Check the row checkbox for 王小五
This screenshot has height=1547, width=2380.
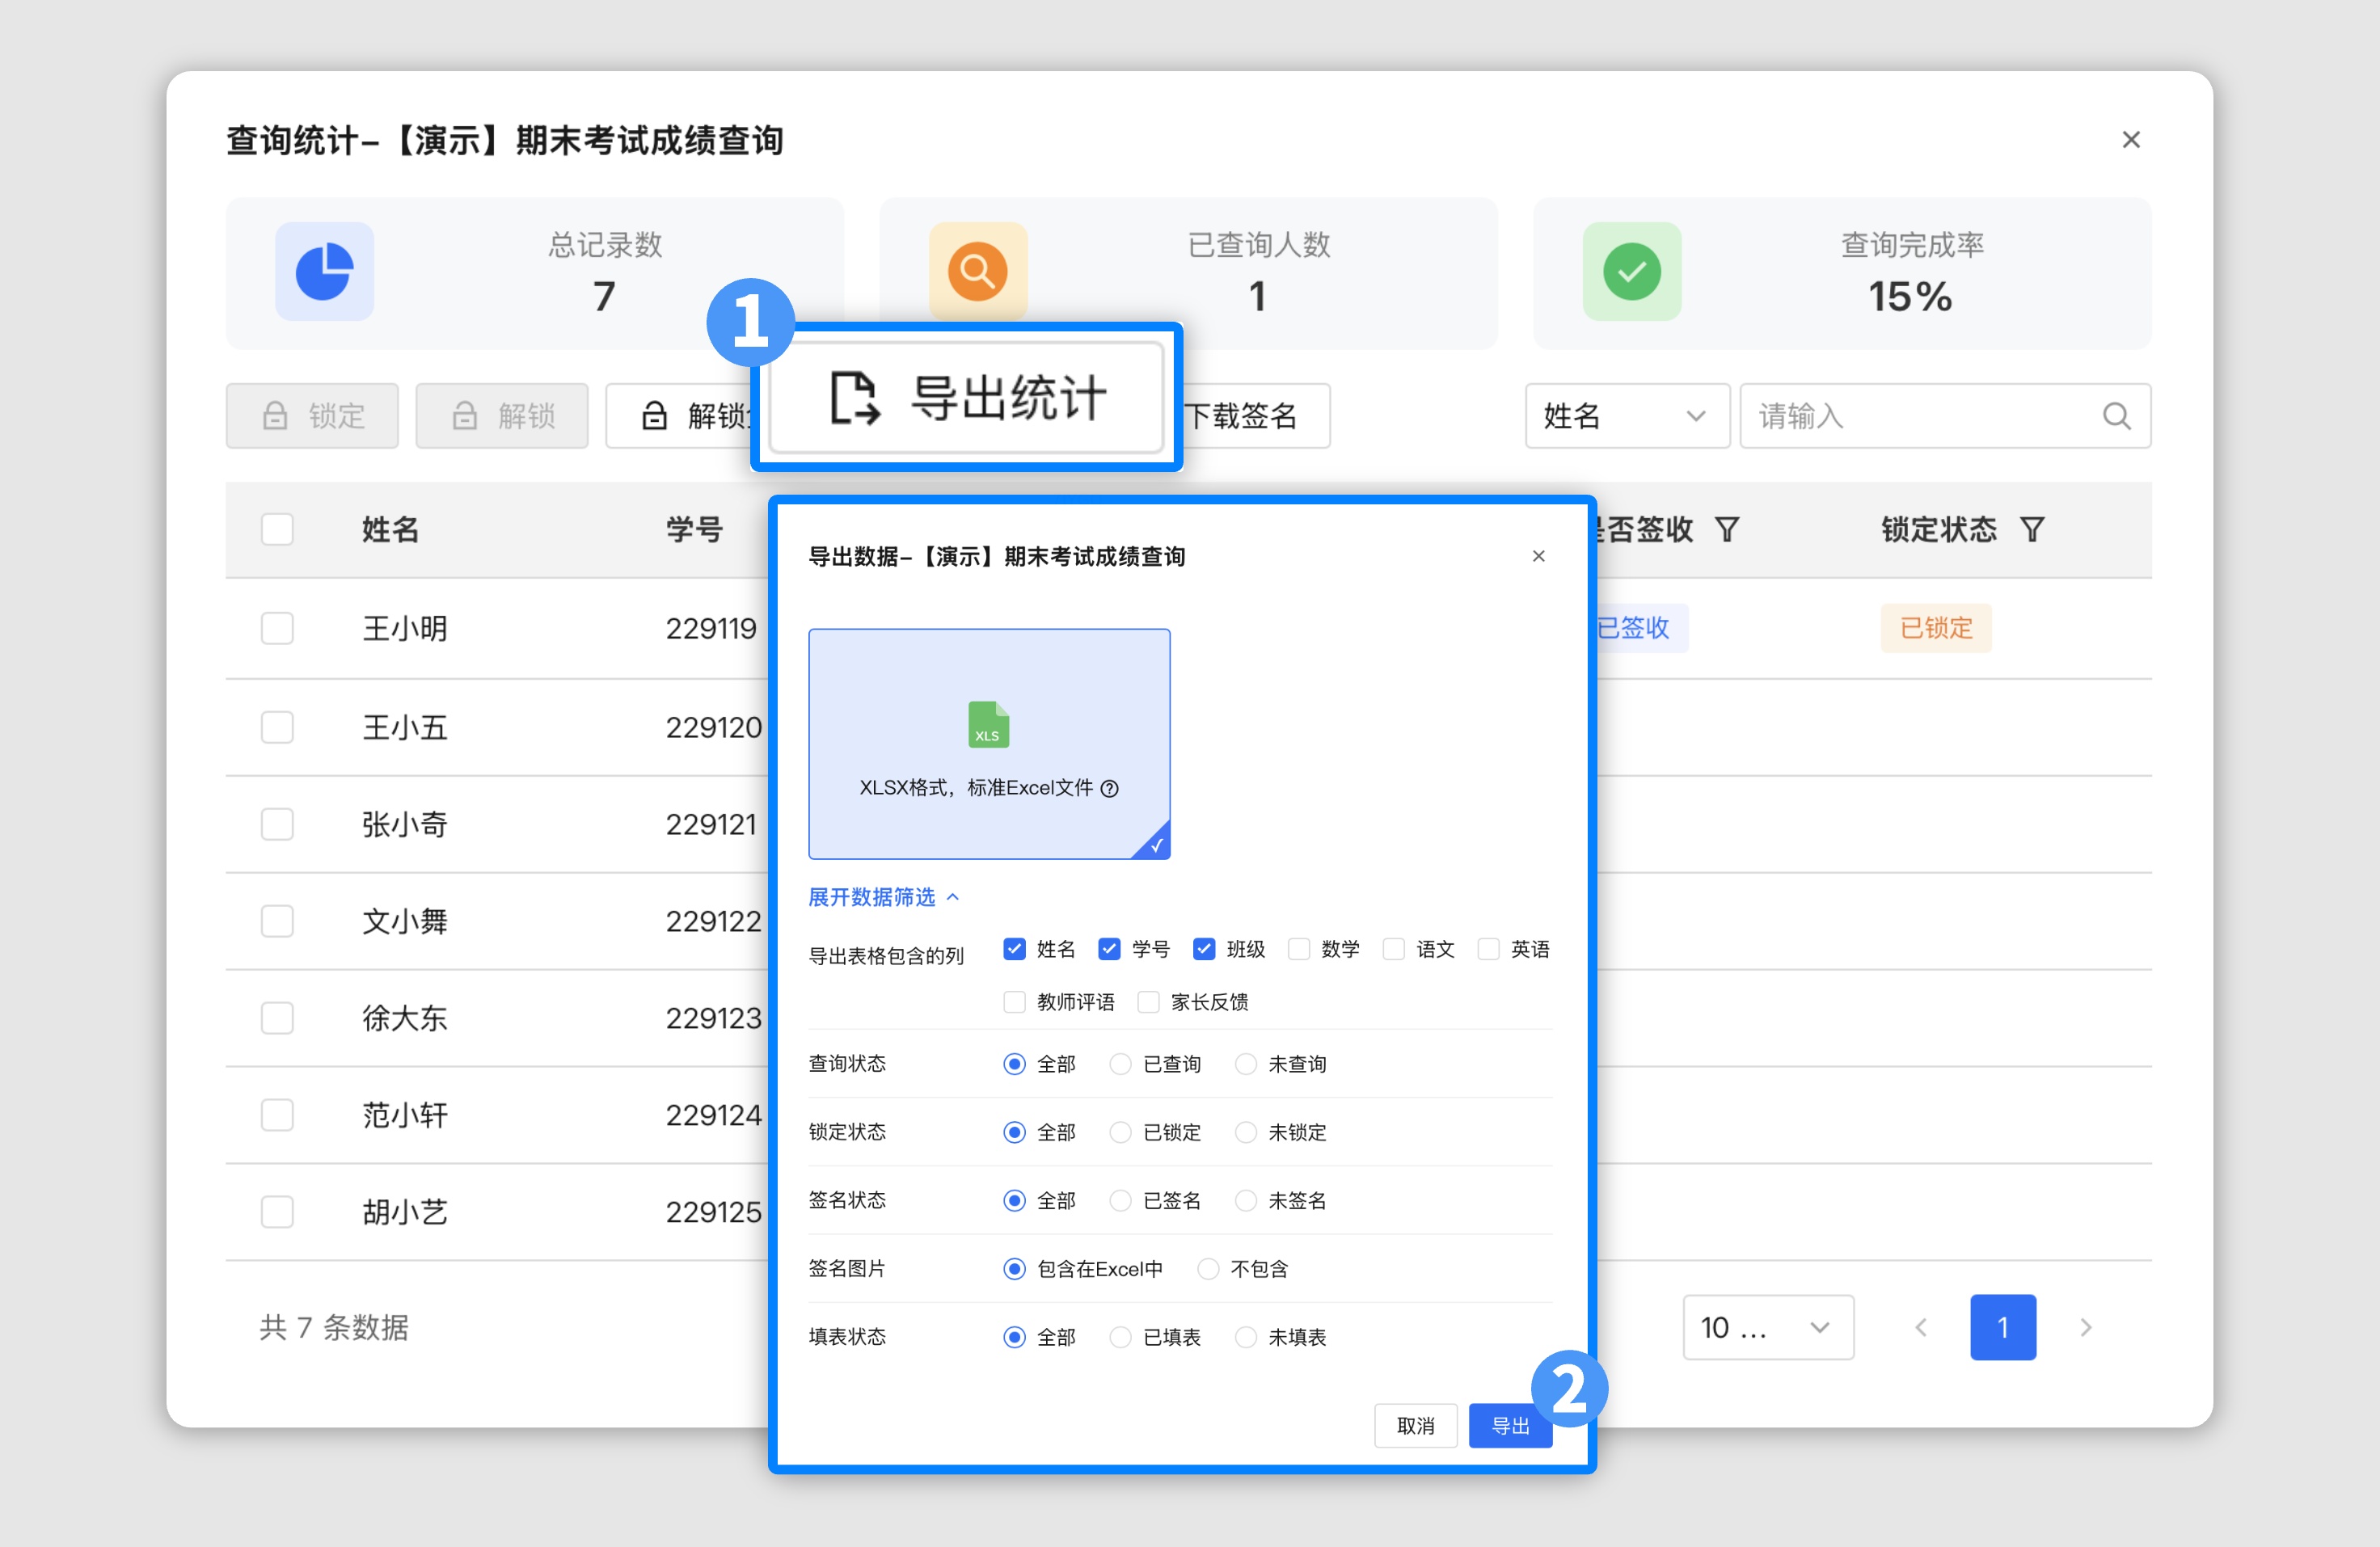(277, 727)
